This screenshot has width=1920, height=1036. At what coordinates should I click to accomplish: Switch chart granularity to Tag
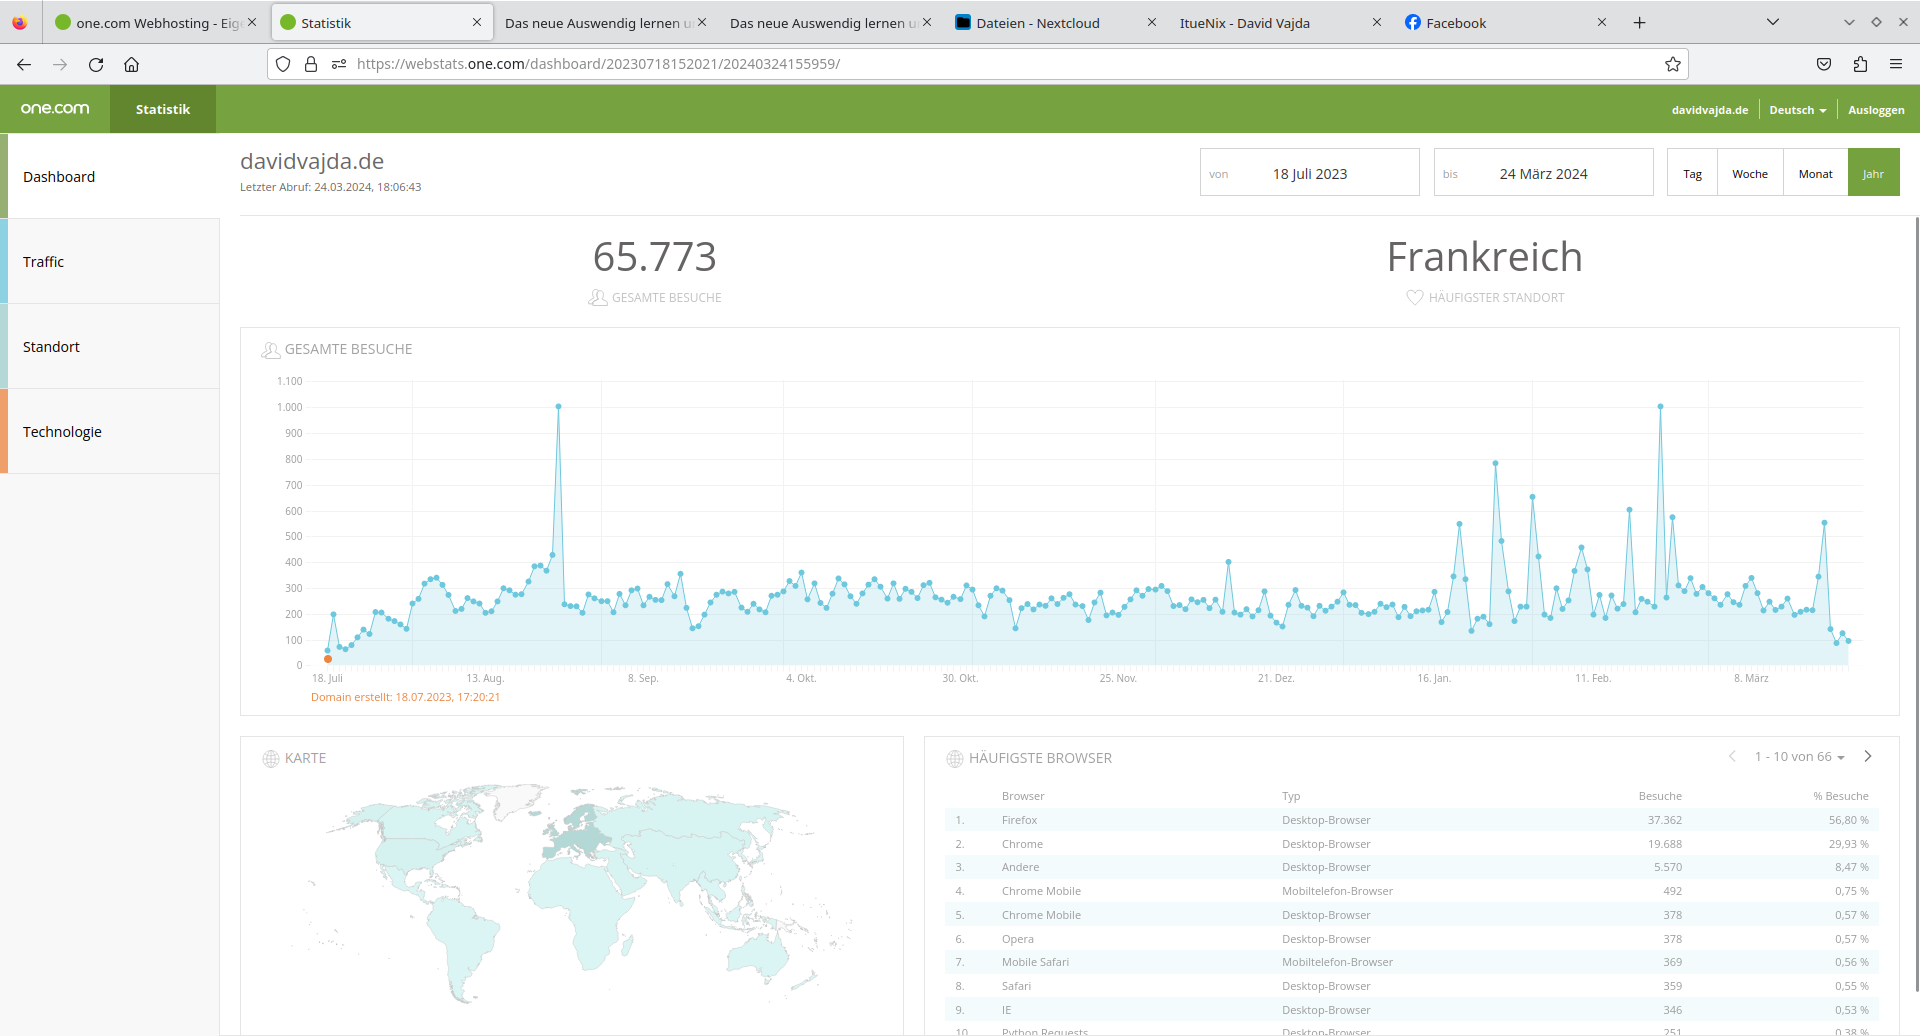point(1692,173)
